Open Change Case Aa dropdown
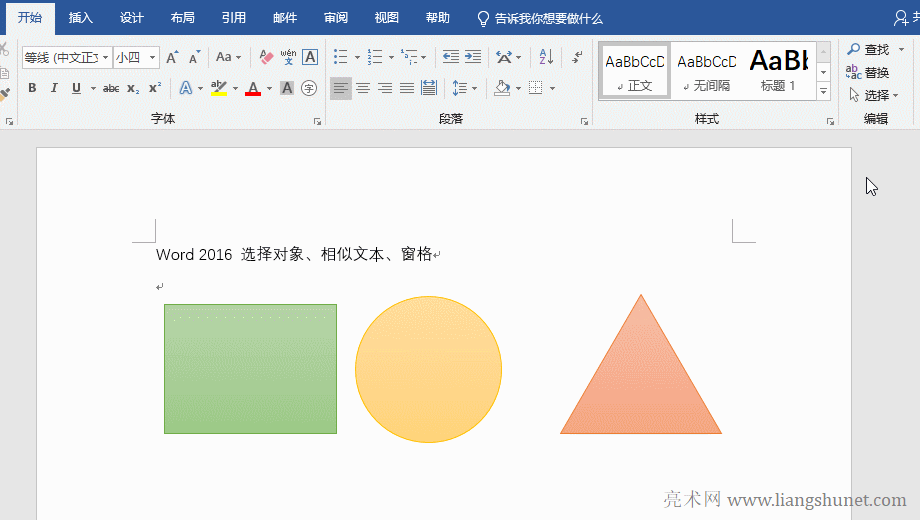The width and height of the screenshot is (920, 520). pyautogui.click(x=229, y=57)
